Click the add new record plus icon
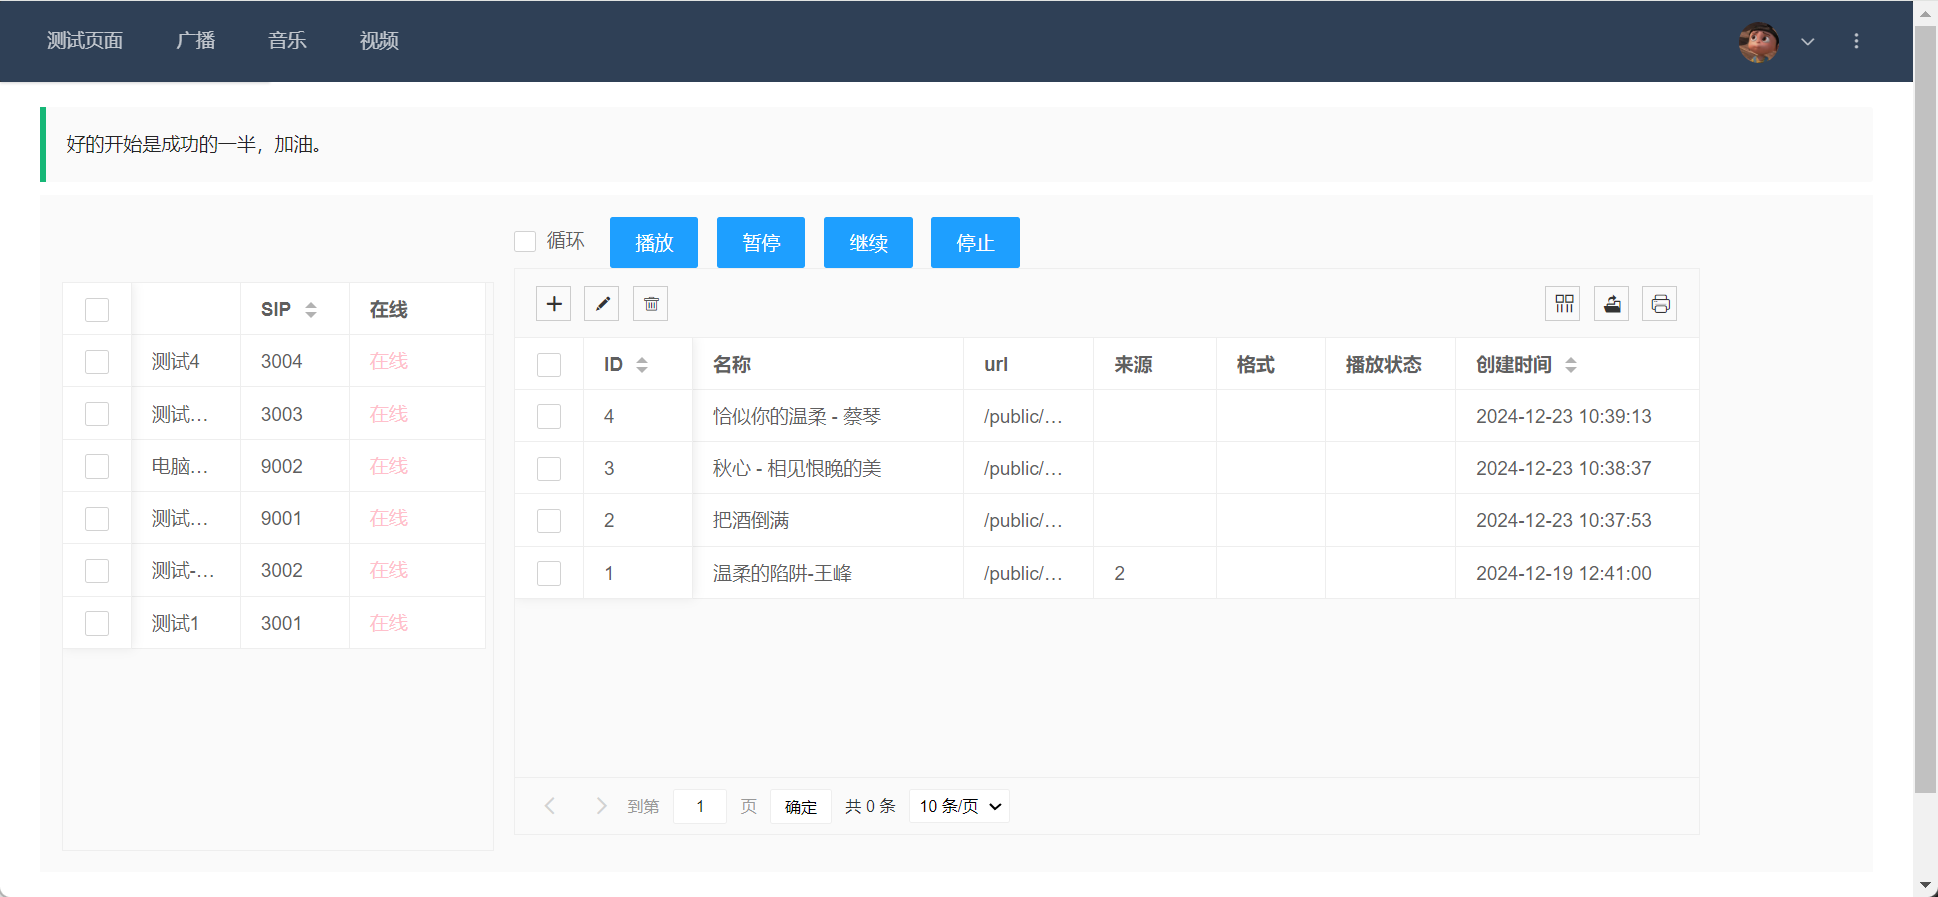Viewport: 1938px width, 897px height. click(553, 304)
